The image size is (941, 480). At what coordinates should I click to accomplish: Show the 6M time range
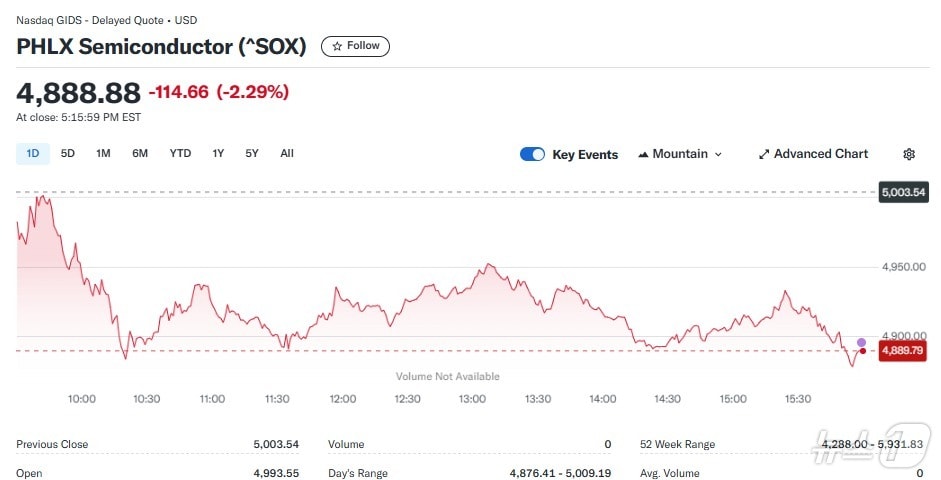click(x=140, y=153)
